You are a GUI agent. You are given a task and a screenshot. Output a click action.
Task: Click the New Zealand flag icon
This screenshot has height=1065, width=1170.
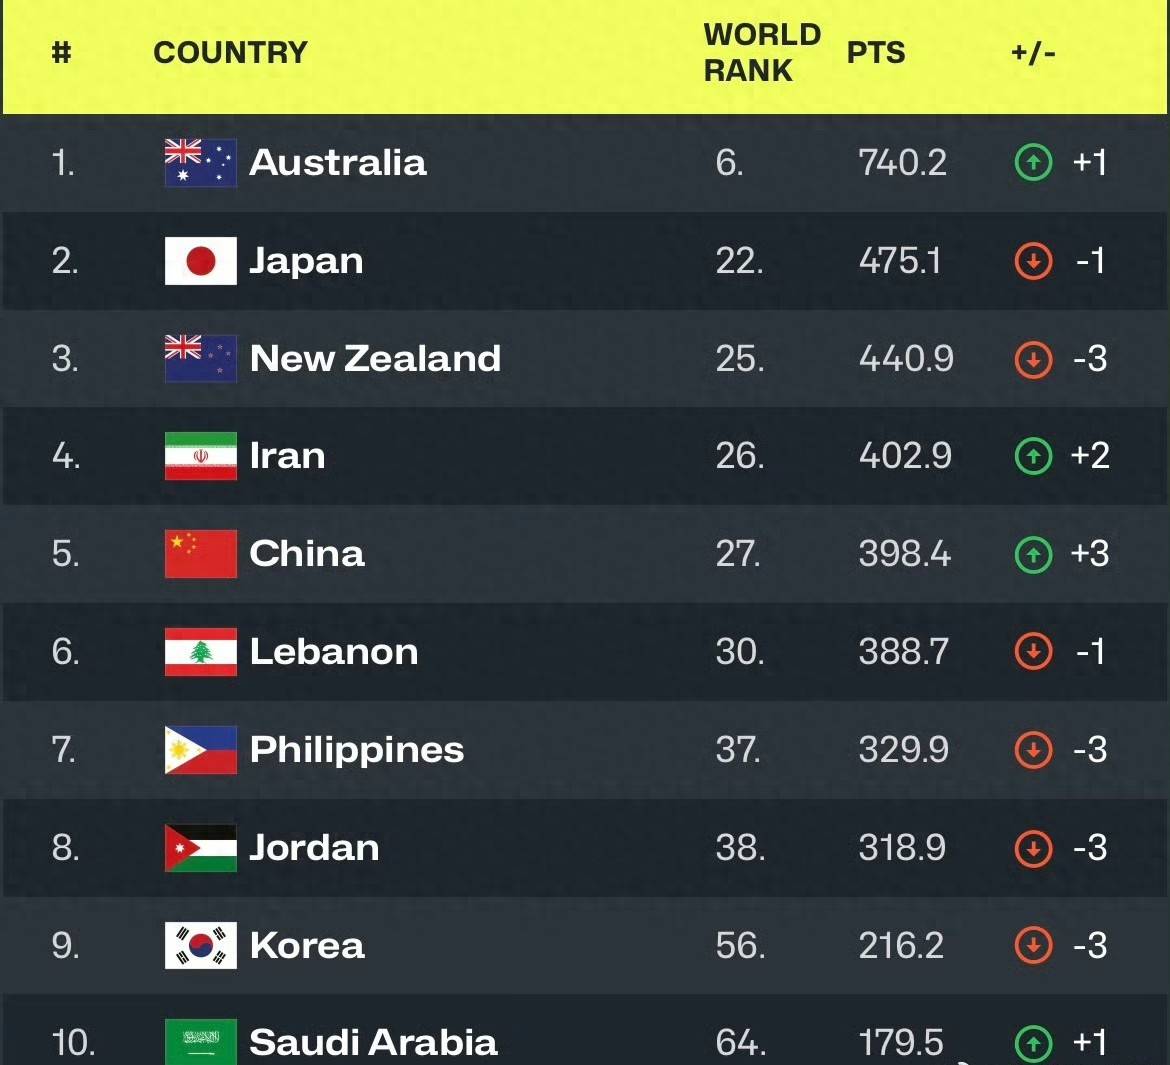click(x=200, y=359)
